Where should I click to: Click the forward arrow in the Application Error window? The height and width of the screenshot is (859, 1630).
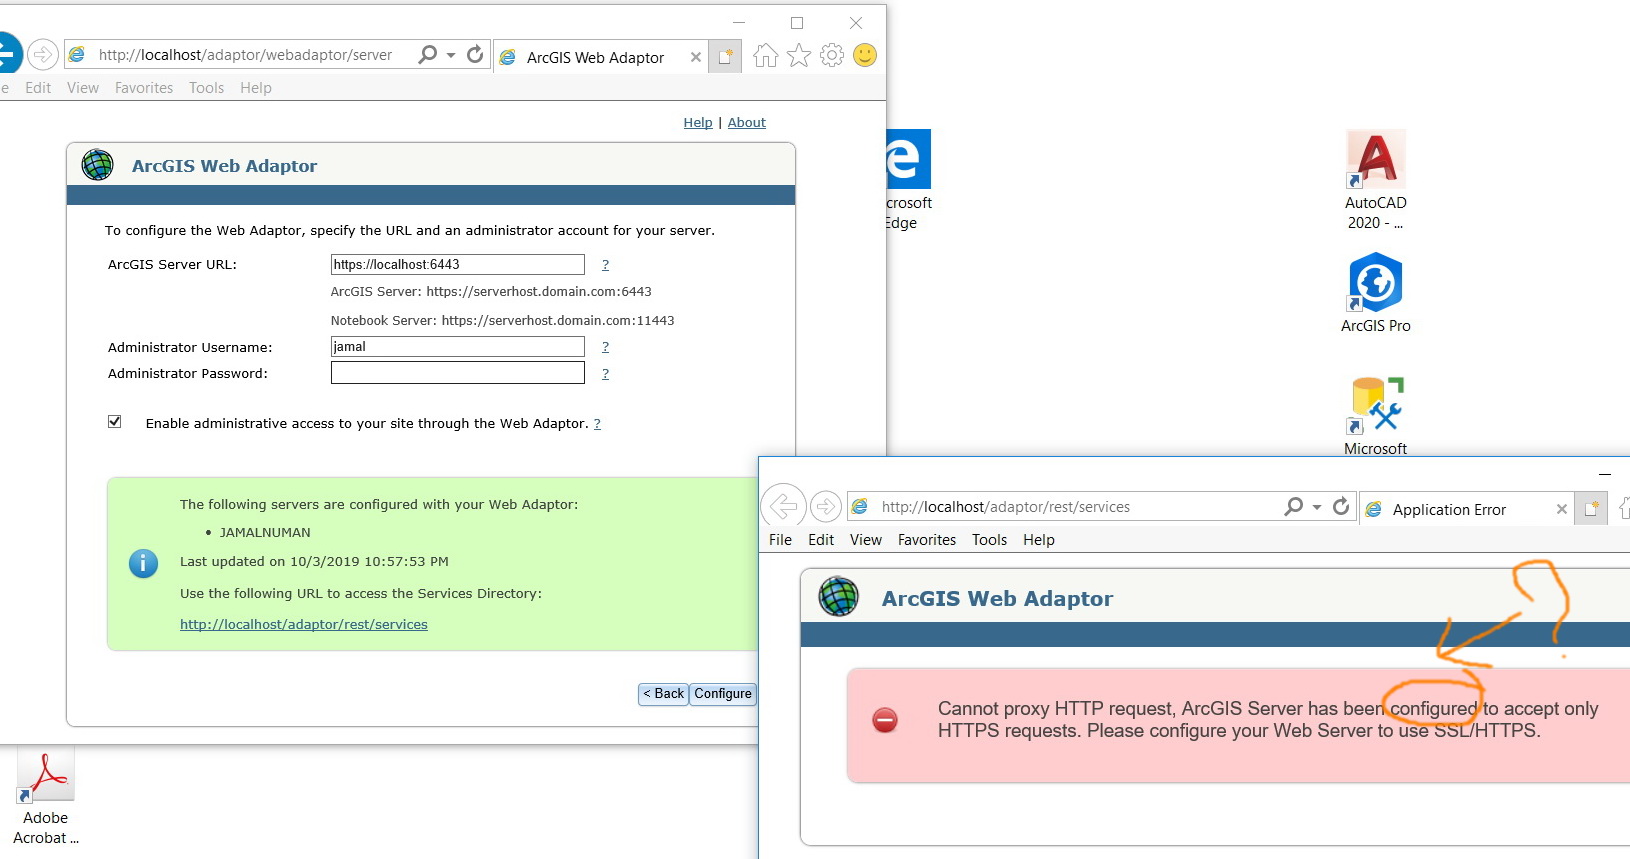pos(825,507)
